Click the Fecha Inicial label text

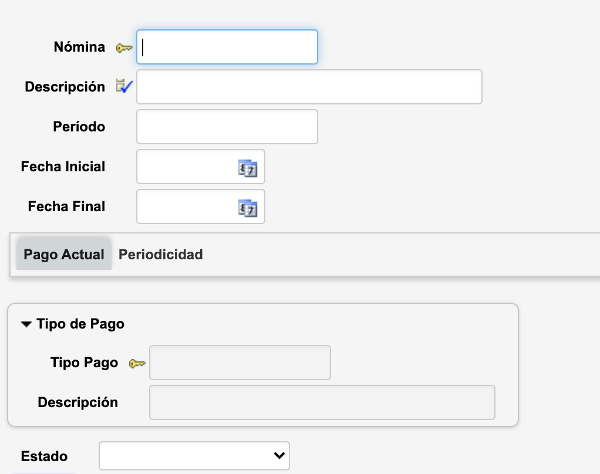[x=63, y=167]
